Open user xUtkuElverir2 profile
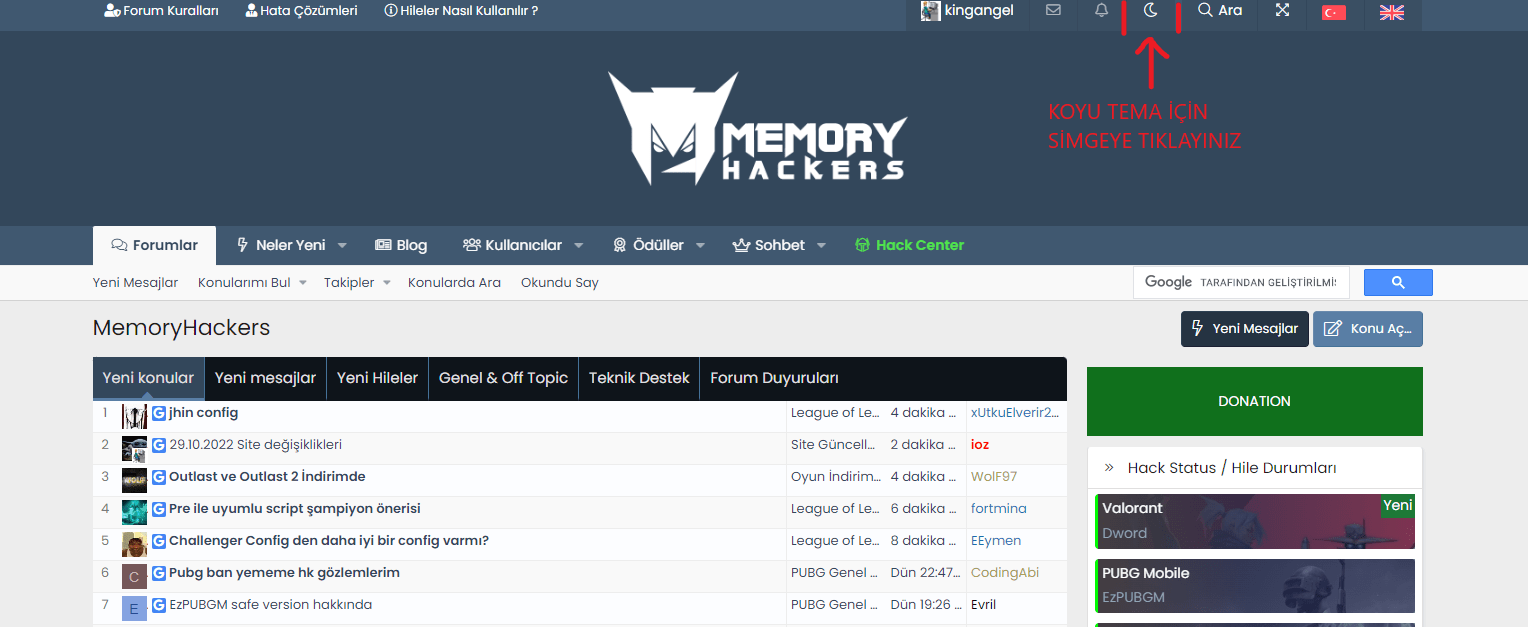Viewport: 1528px width, 627px height. tap(1014, 412)
